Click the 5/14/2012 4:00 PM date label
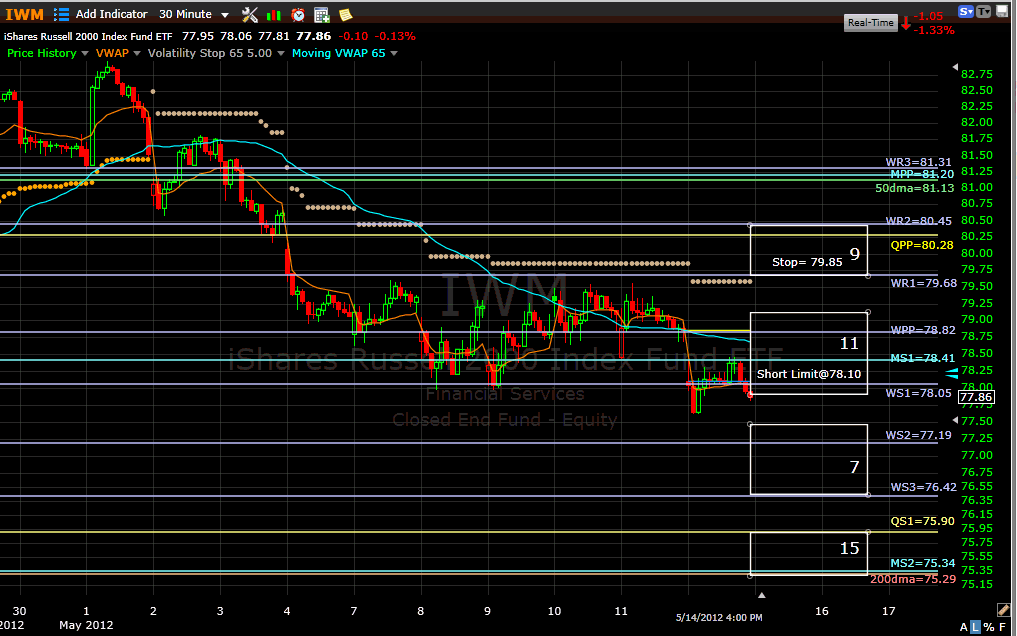This screenshot has width=1017, height=636. tap(719, 617)
